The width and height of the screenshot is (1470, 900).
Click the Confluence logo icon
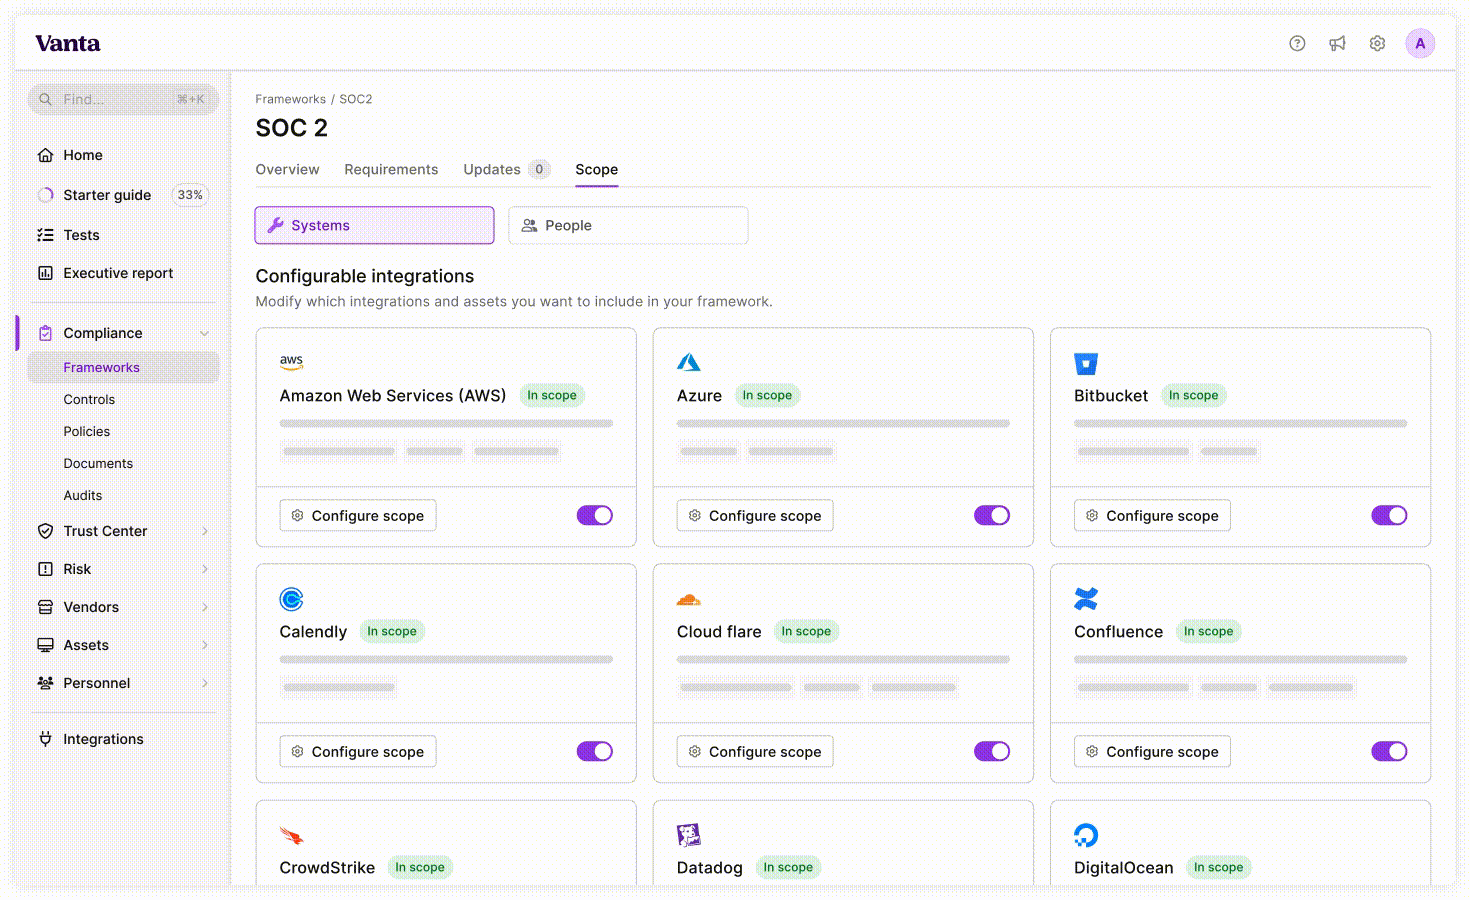click(1085, 599)
